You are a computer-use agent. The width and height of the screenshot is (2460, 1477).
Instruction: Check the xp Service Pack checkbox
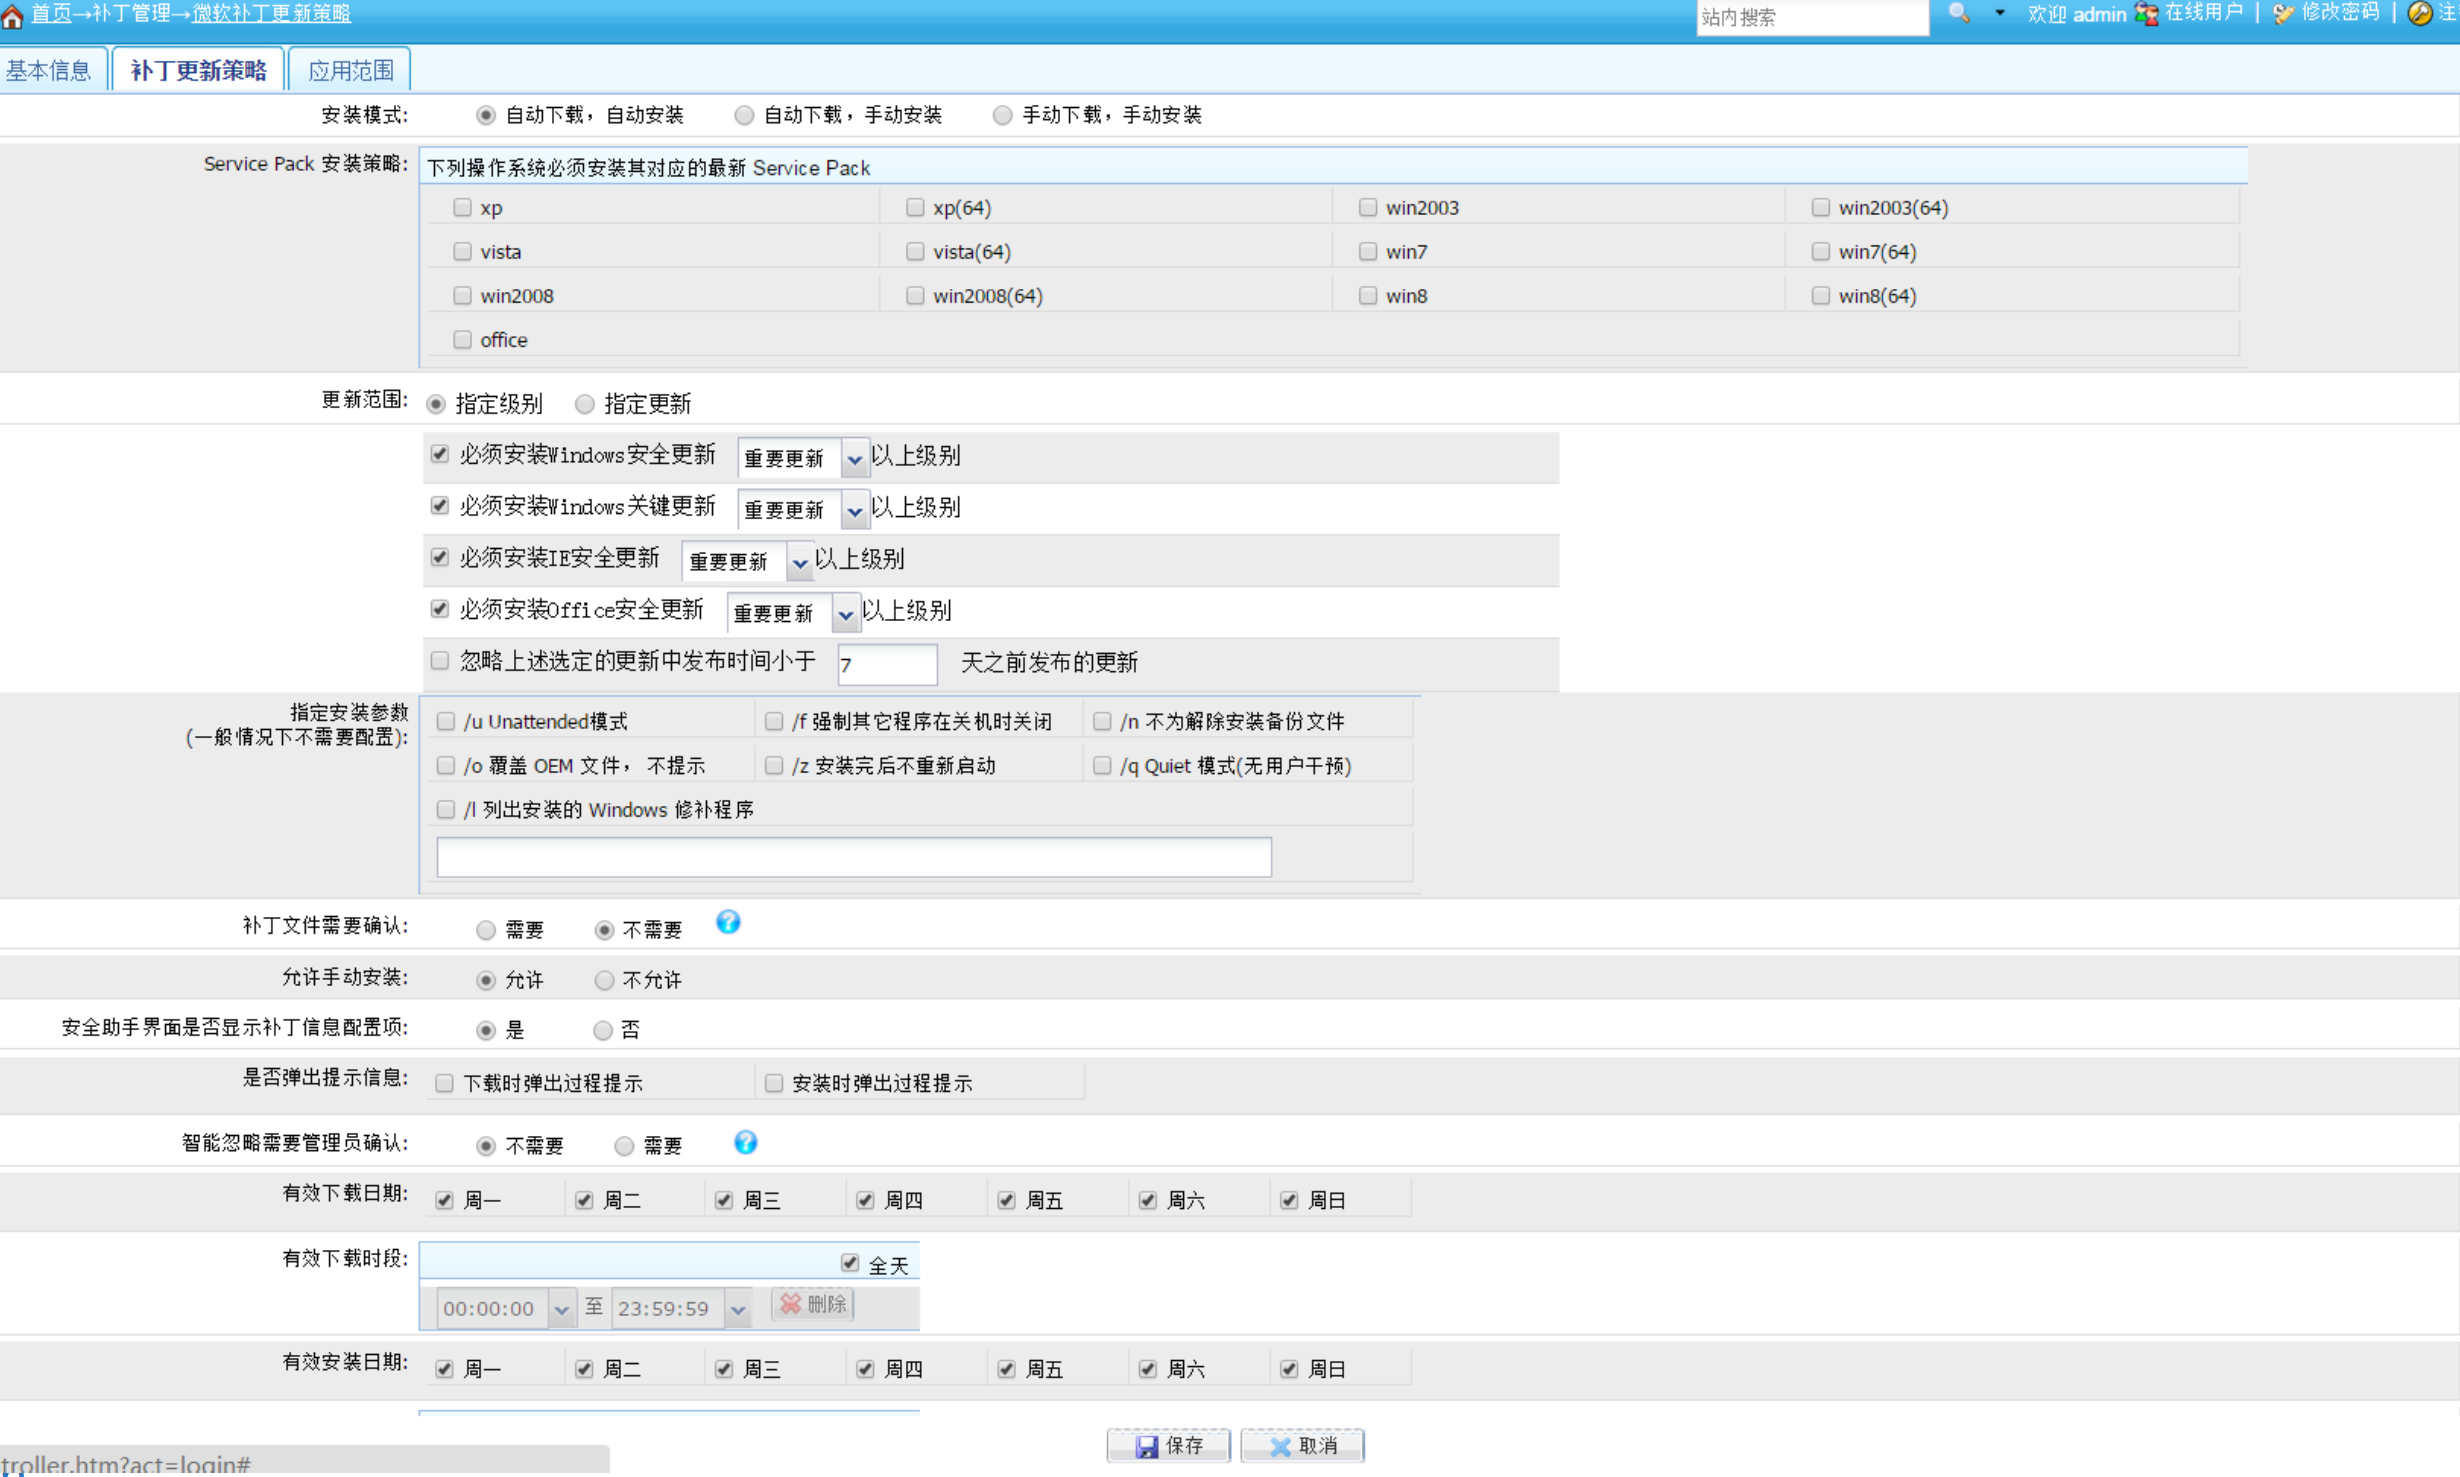[462, 207]
